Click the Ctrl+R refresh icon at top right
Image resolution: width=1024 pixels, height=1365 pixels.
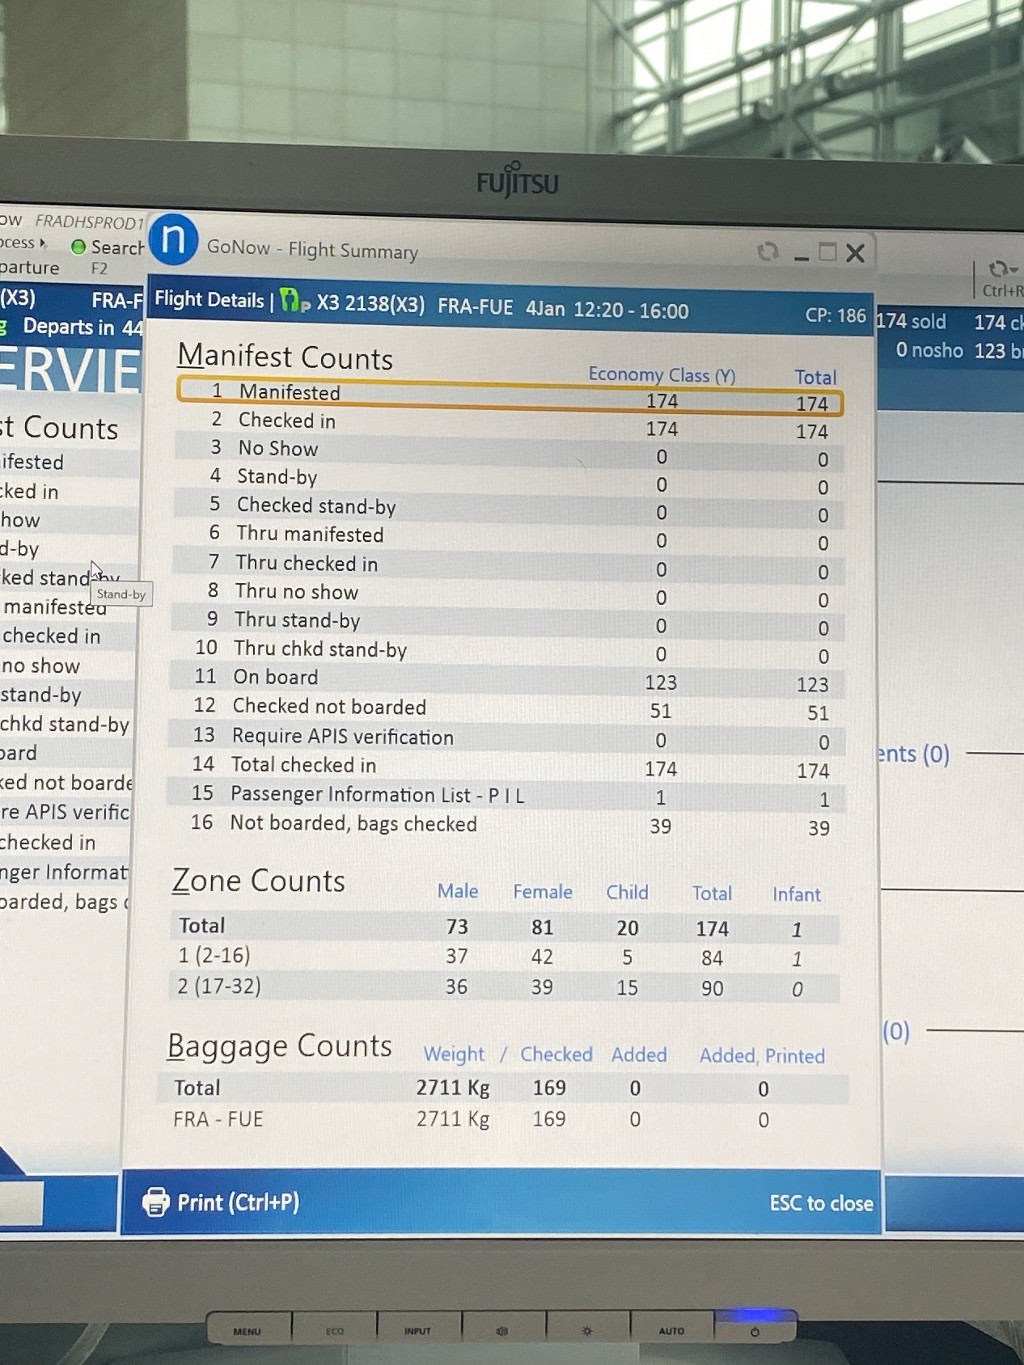coord(1000,270)
